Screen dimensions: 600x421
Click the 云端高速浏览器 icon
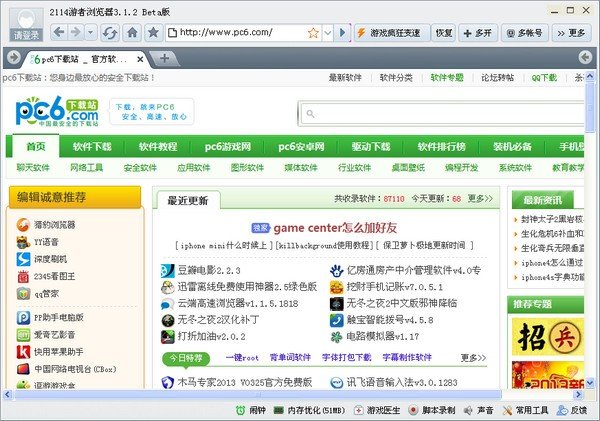point(168,304)
